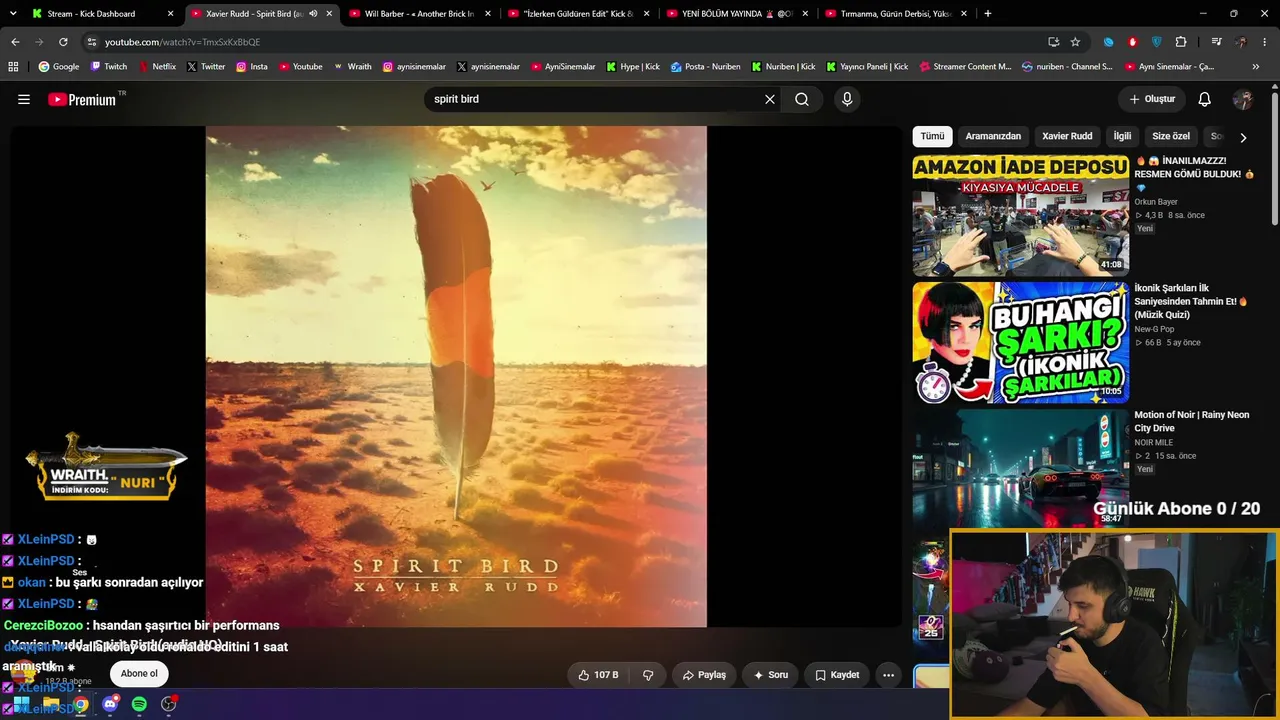
Task: Open the NOIR MILE channel name
Action: 1154,442
